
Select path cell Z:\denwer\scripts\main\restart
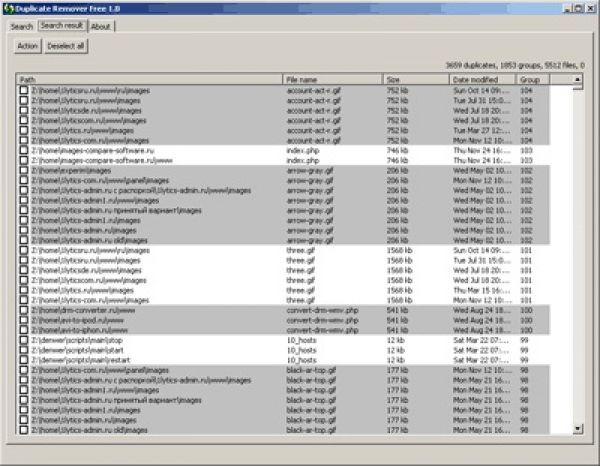[81, 360]
